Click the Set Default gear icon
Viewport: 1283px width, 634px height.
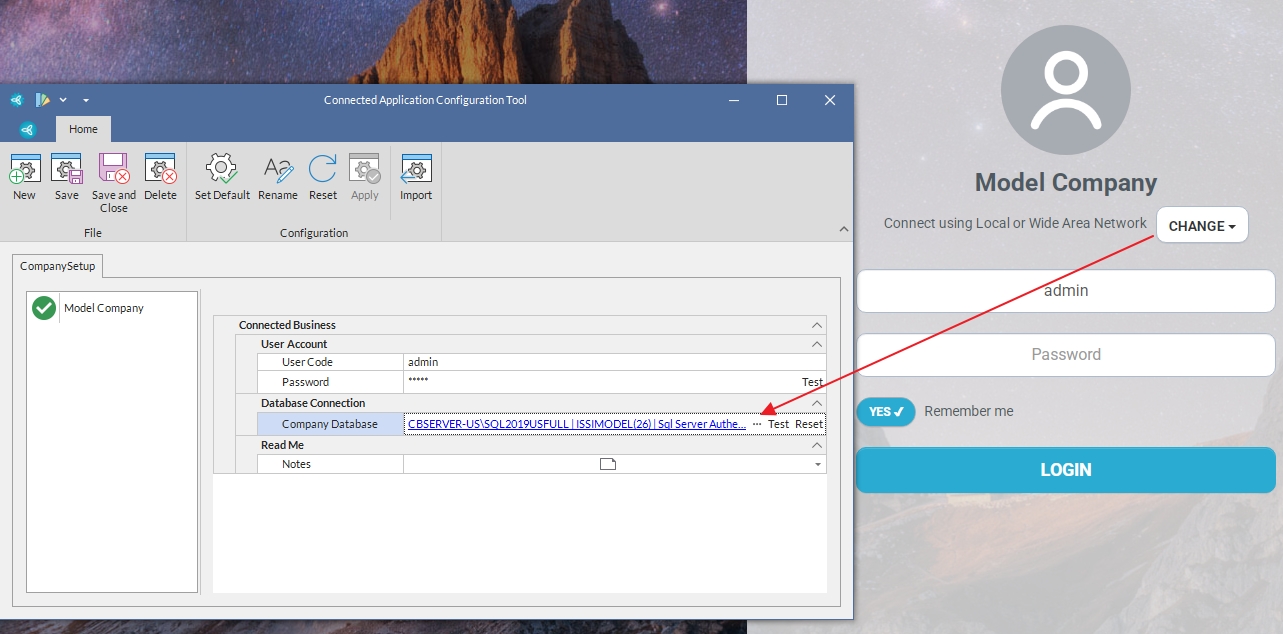point(222,169)
